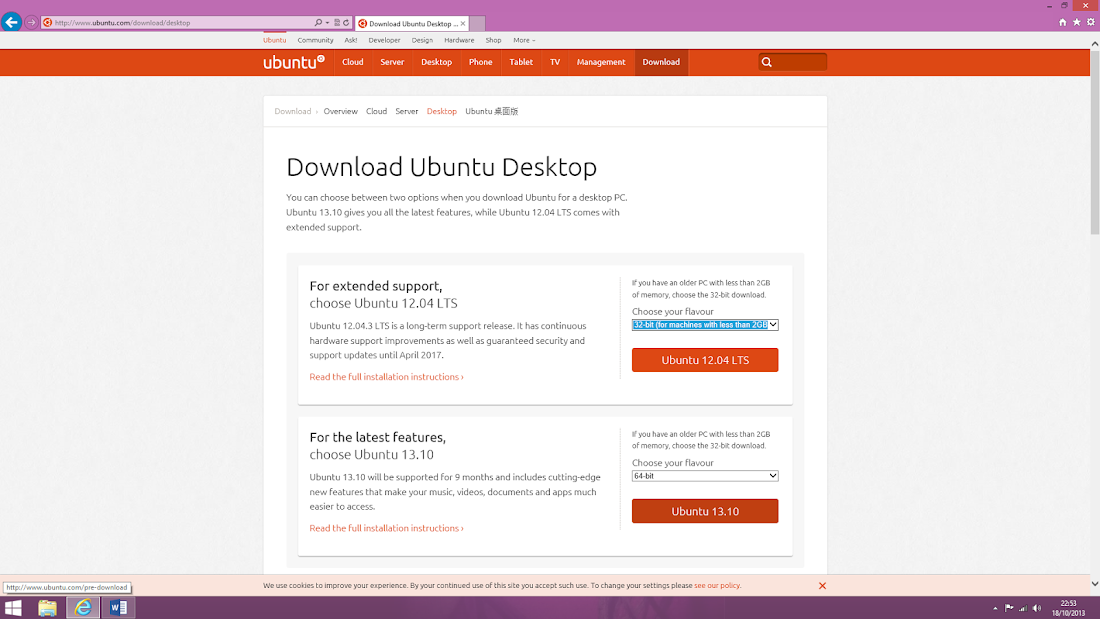
Task: Click the 'For the latest features,' heading
Action: click(x=377, y=437)
